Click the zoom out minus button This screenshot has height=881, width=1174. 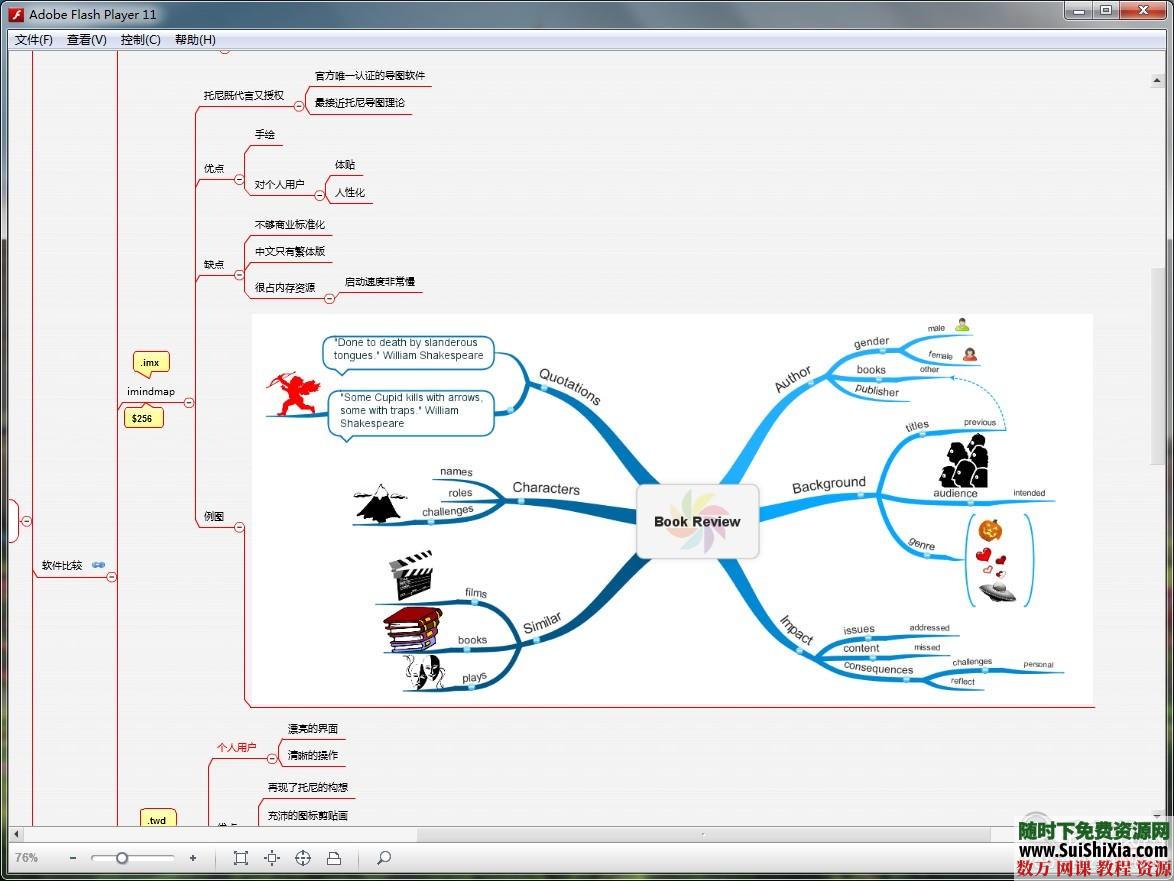tap(73, 858)
